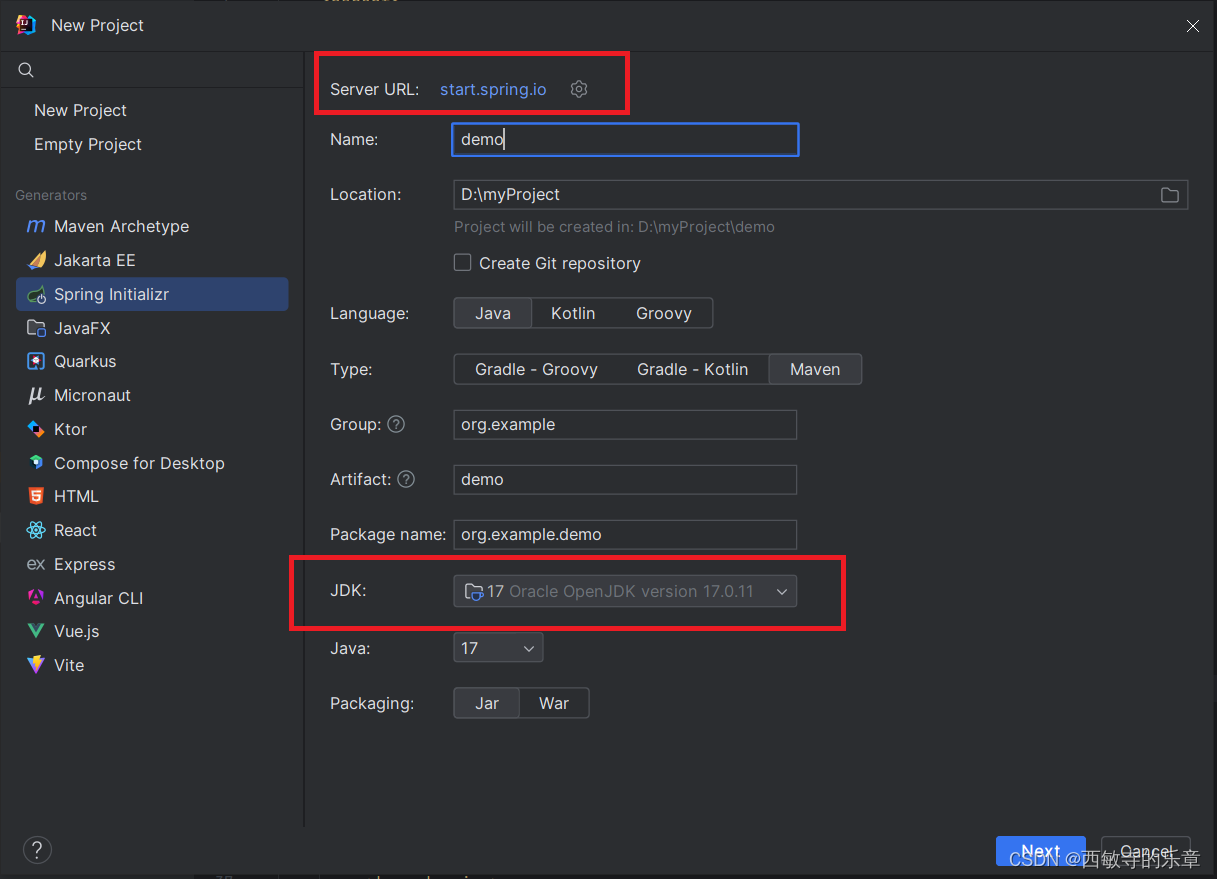The height and width of the screenshot is (879, 1217).
Task: Close the New Project dialog
Action: coord(1193,26)
